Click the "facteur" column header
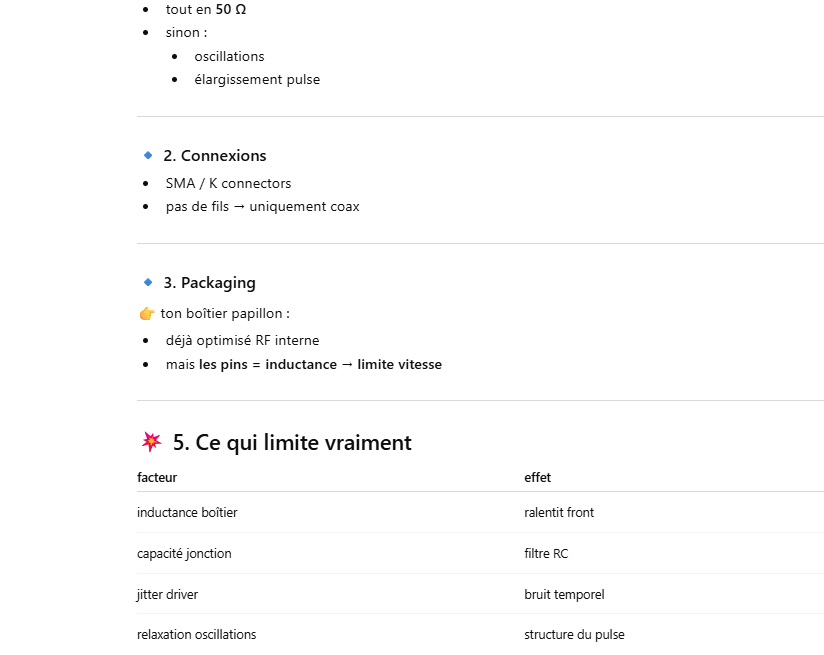824x655 pixels. 157,478
